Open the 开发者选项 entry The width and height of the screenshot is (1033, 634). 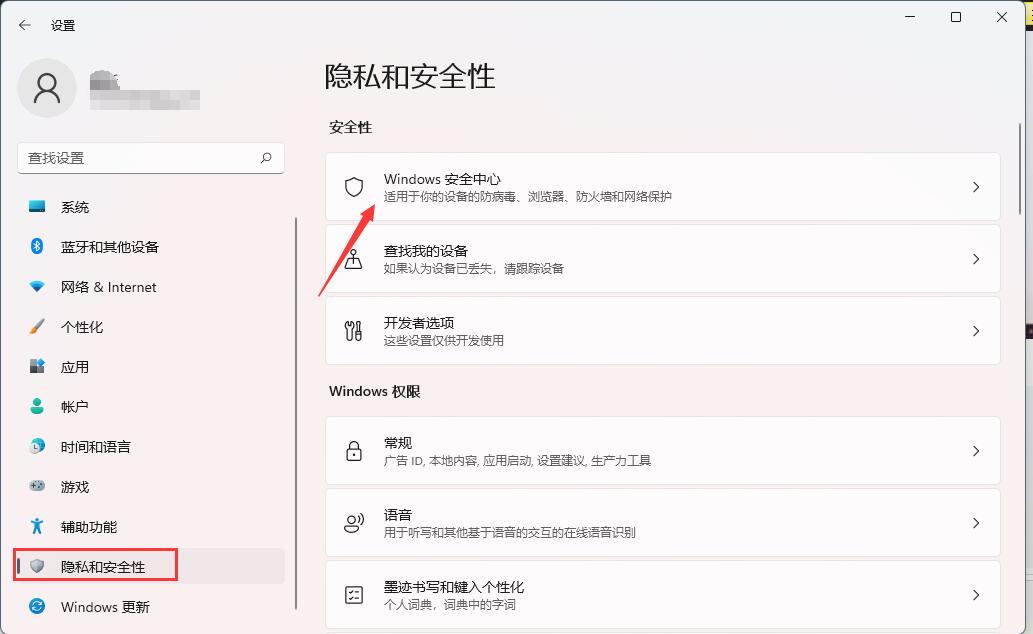click(663, 331)
